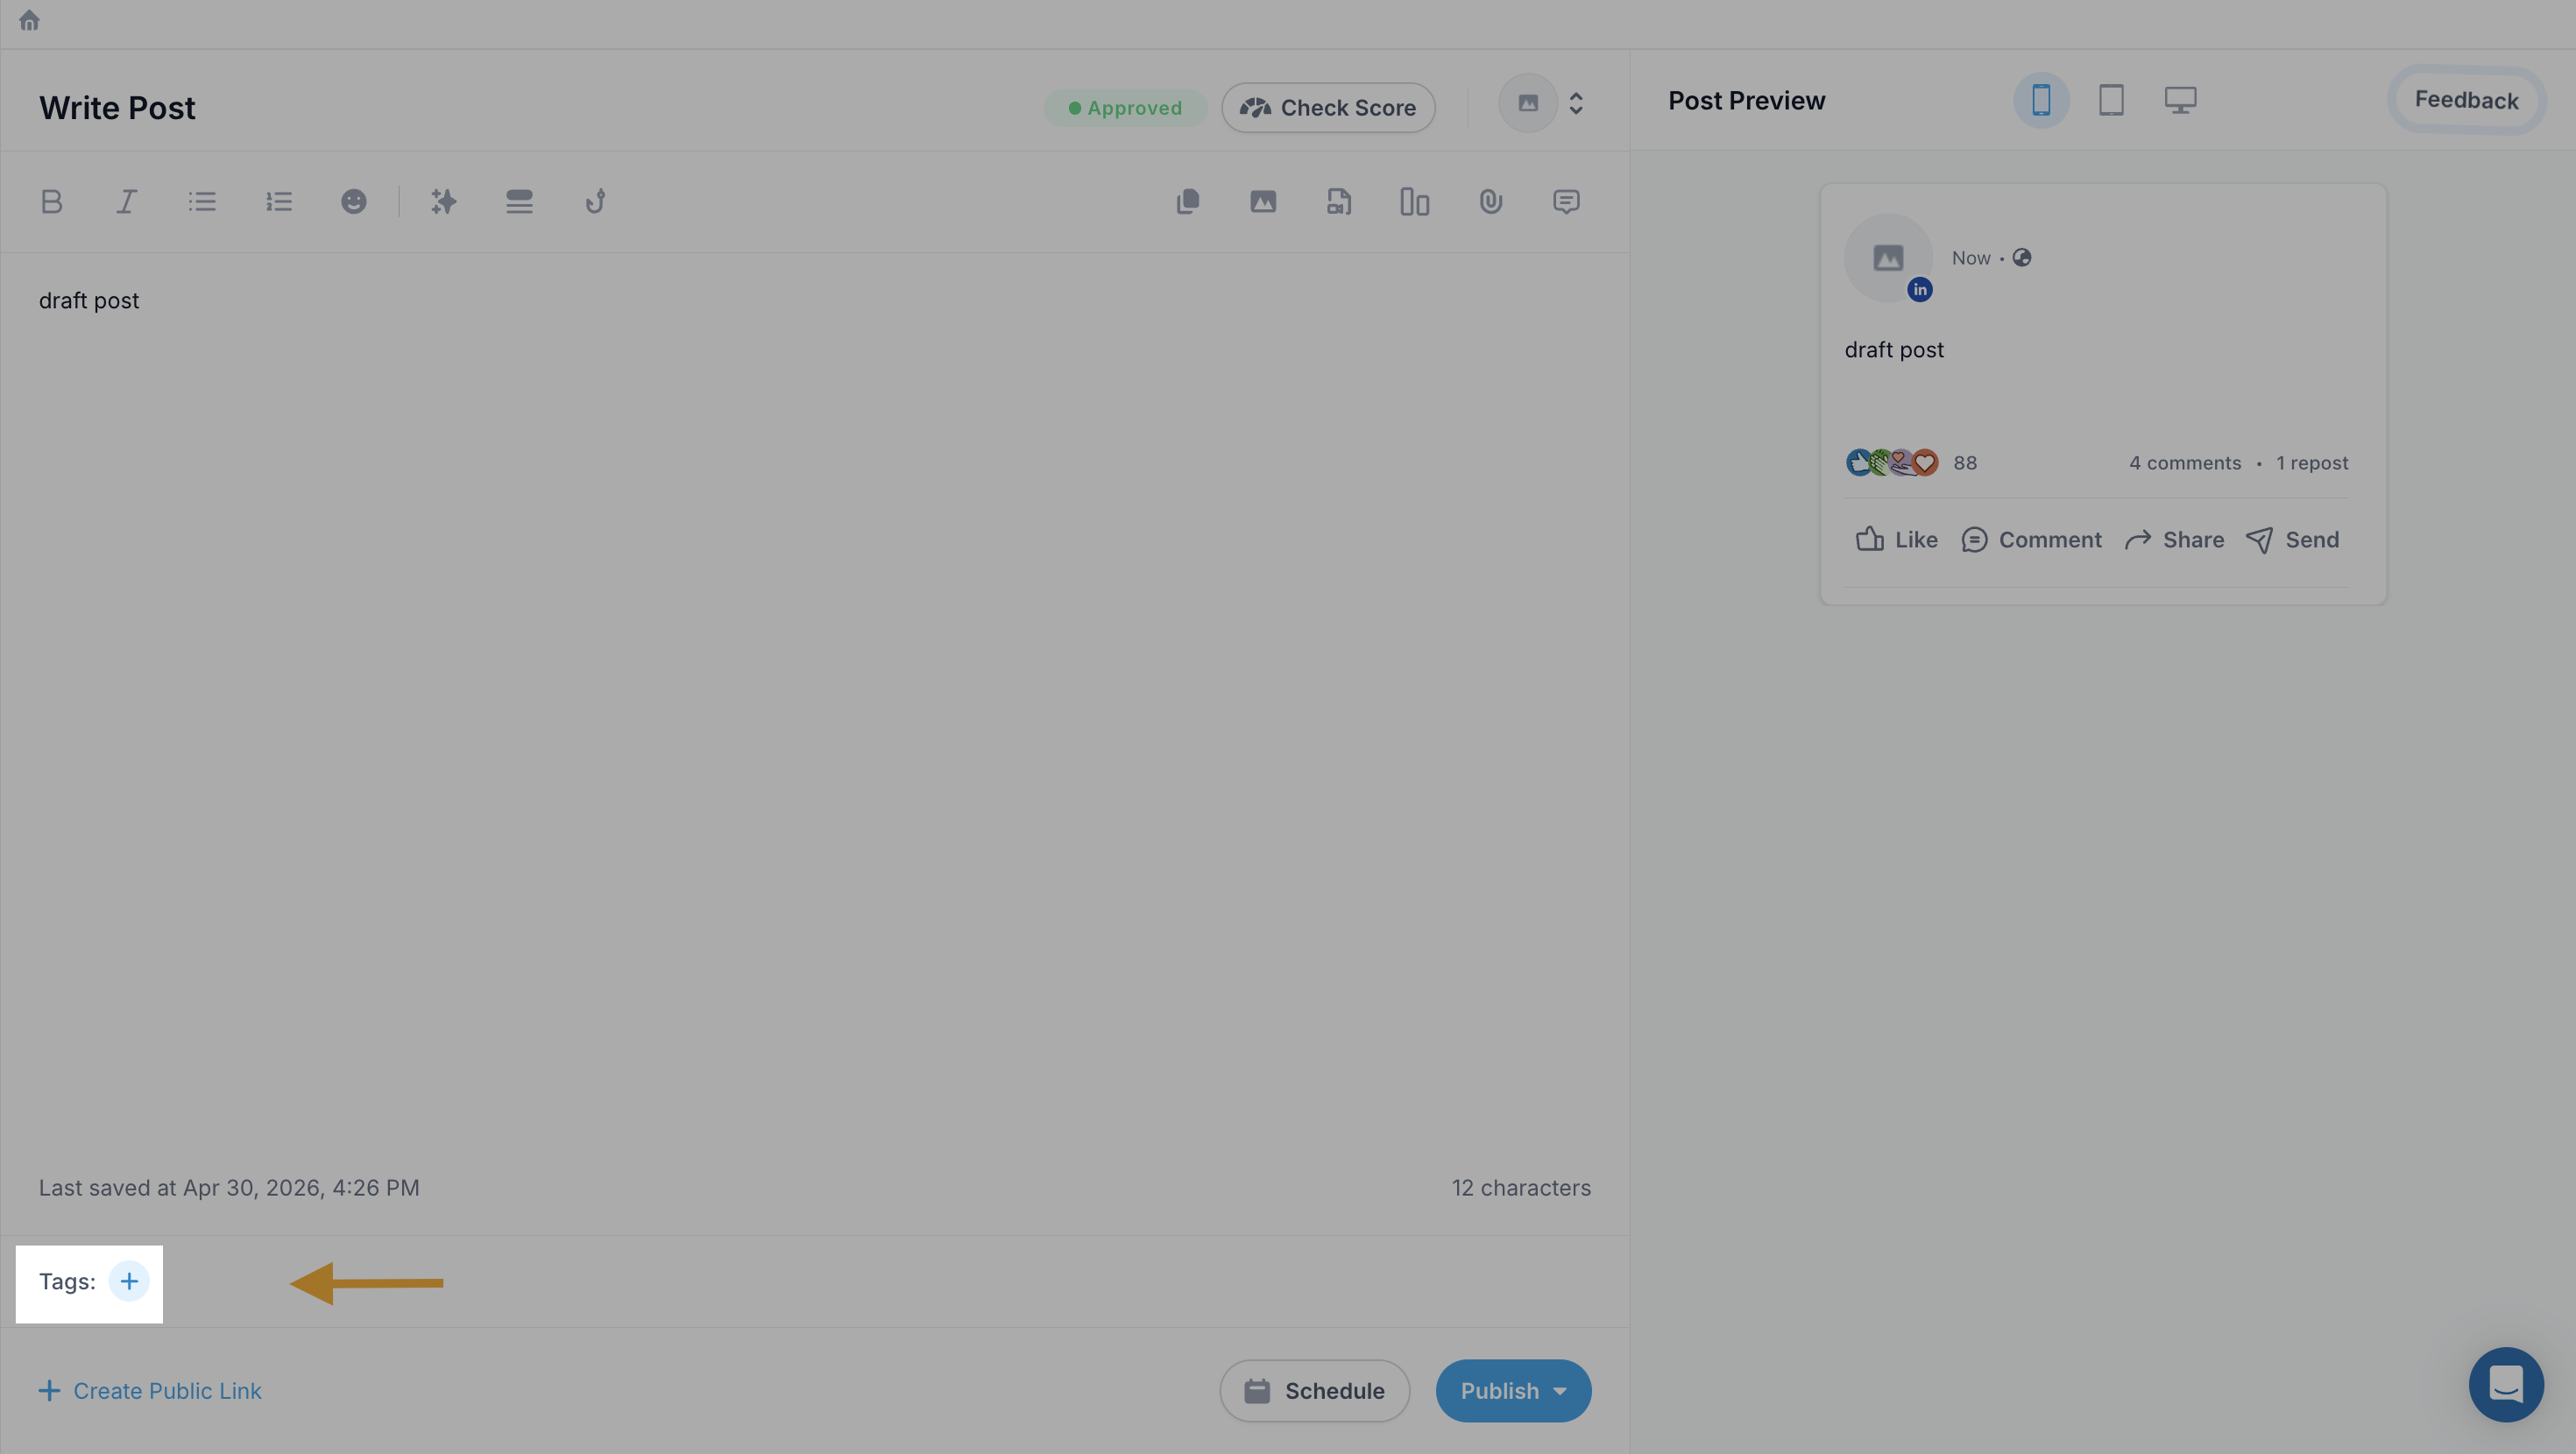This screenshot has width=2576, height=1454.
Task: Click the home icon at top
Action: pyautogui.click(x=29, y=21)
